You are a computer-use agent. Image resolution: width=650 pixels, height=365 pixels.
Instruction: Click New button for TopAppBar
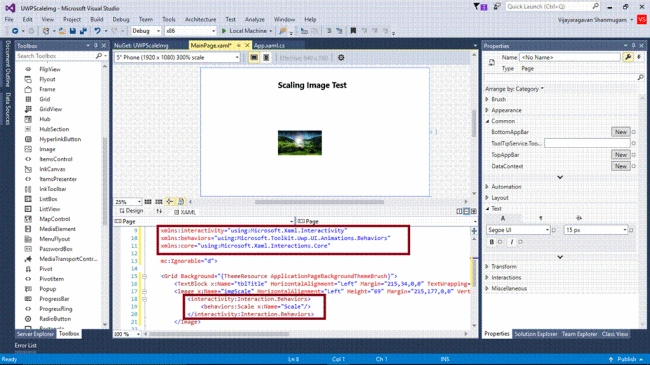[x=621, y=155]
